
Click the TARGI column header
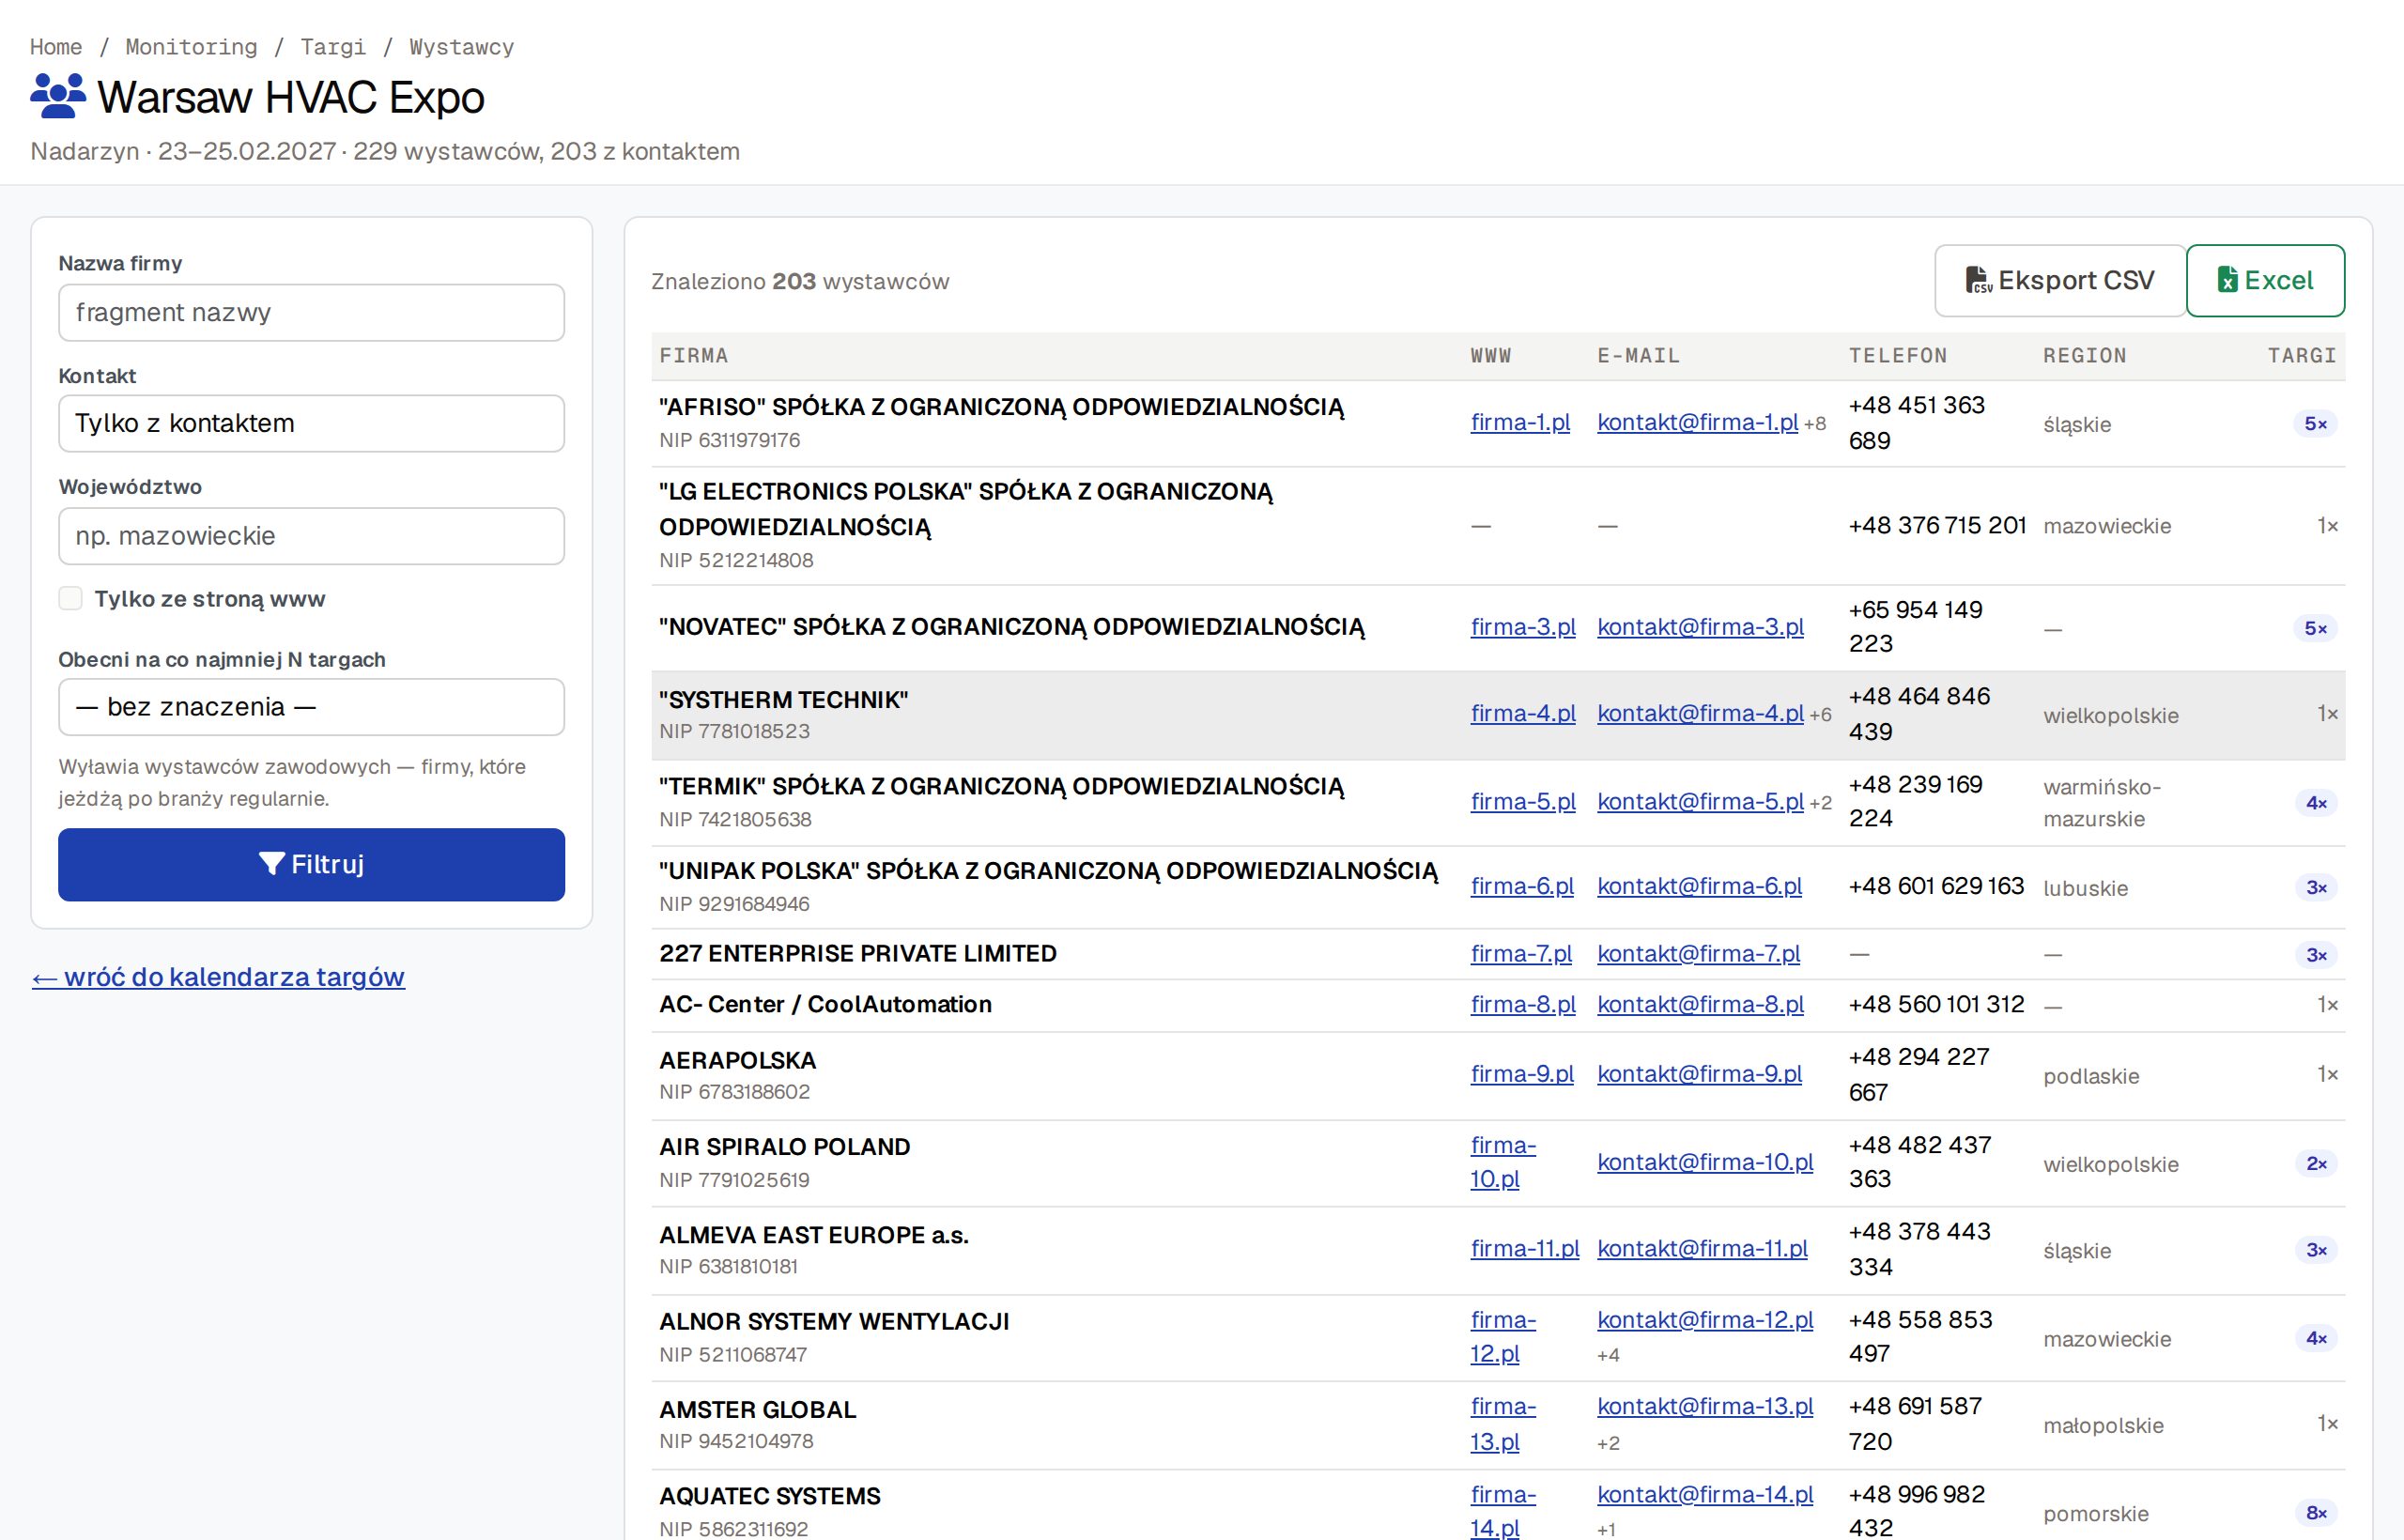tap(2301, 356)
